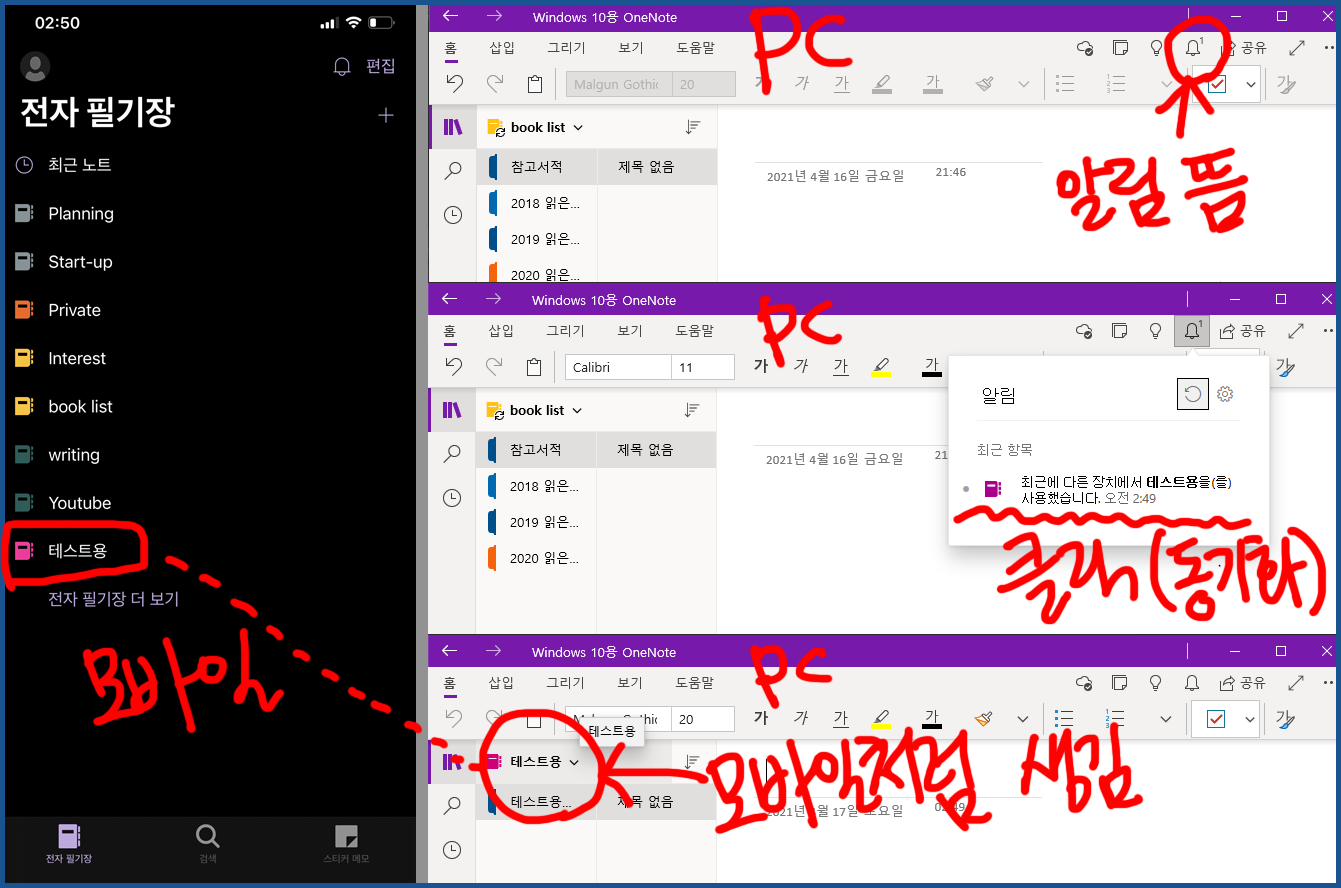Viewport: 1341px width, 888px height.
Task: Click Undo in top PC window toolbar
Action: pos(454,84)
